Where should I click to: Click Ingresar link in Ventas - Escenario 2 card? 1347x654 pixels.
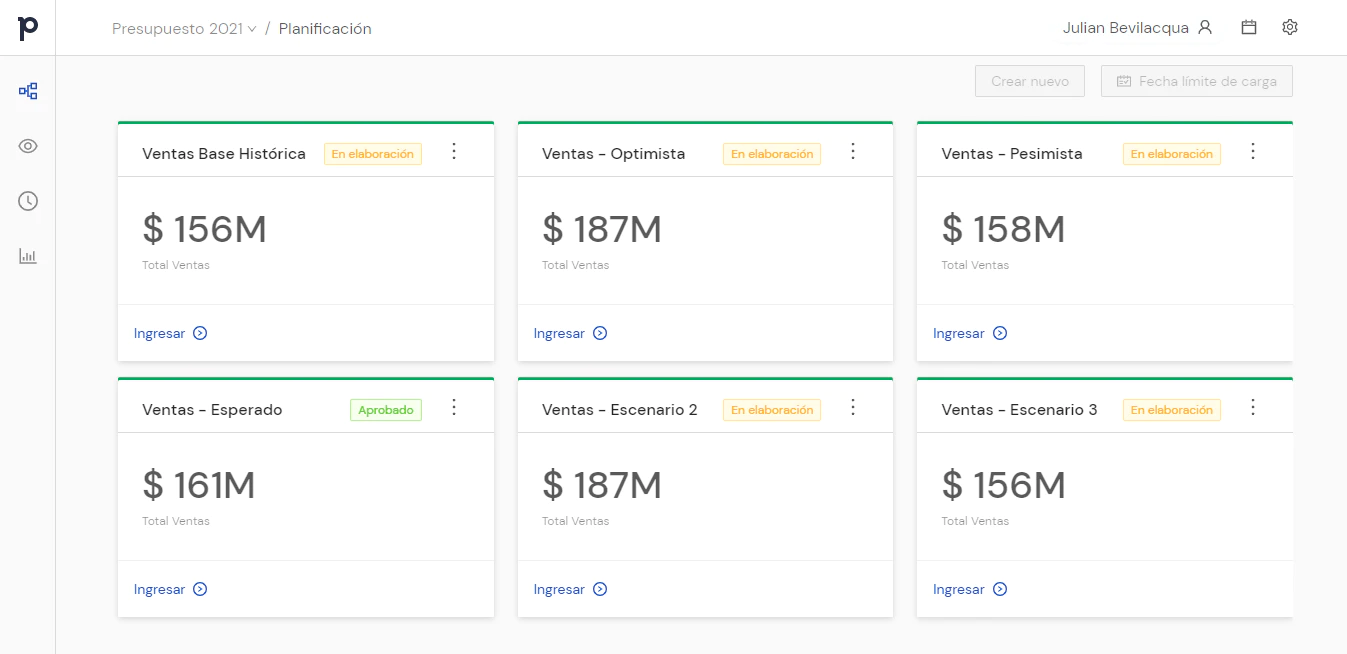[x=559, y=589]
